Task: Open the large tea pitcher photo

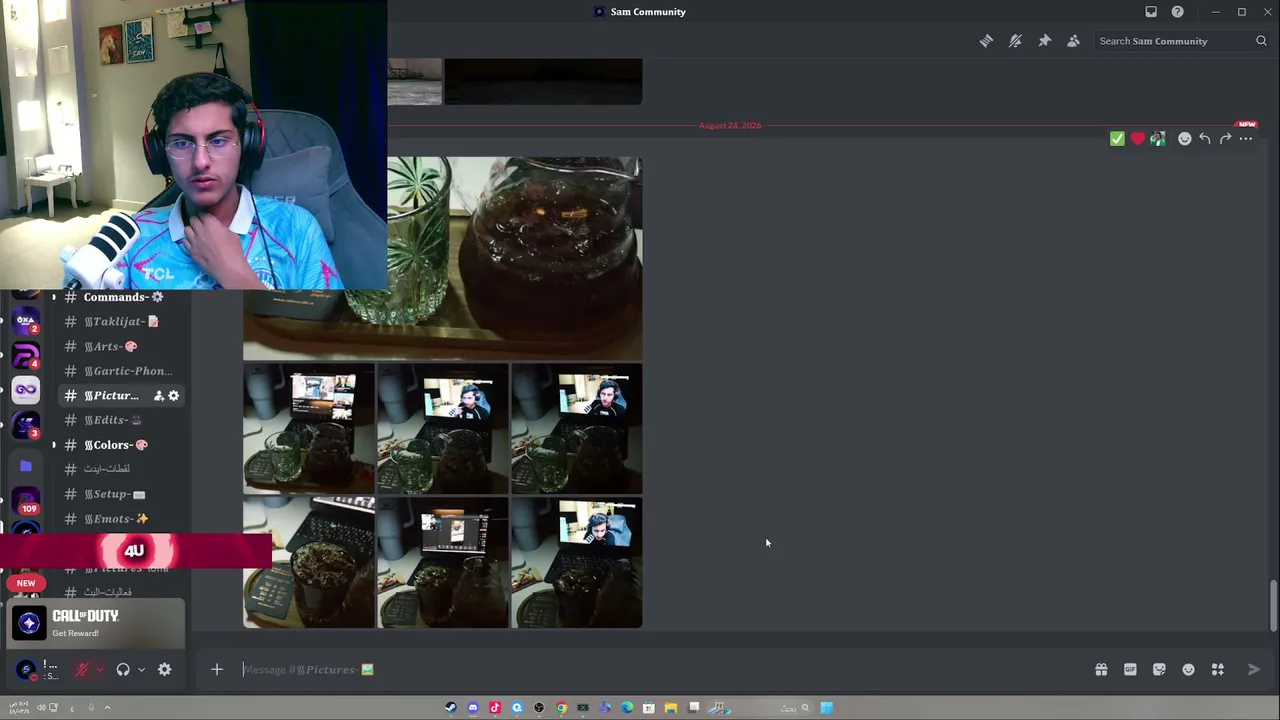Action: tap(515, 258)
